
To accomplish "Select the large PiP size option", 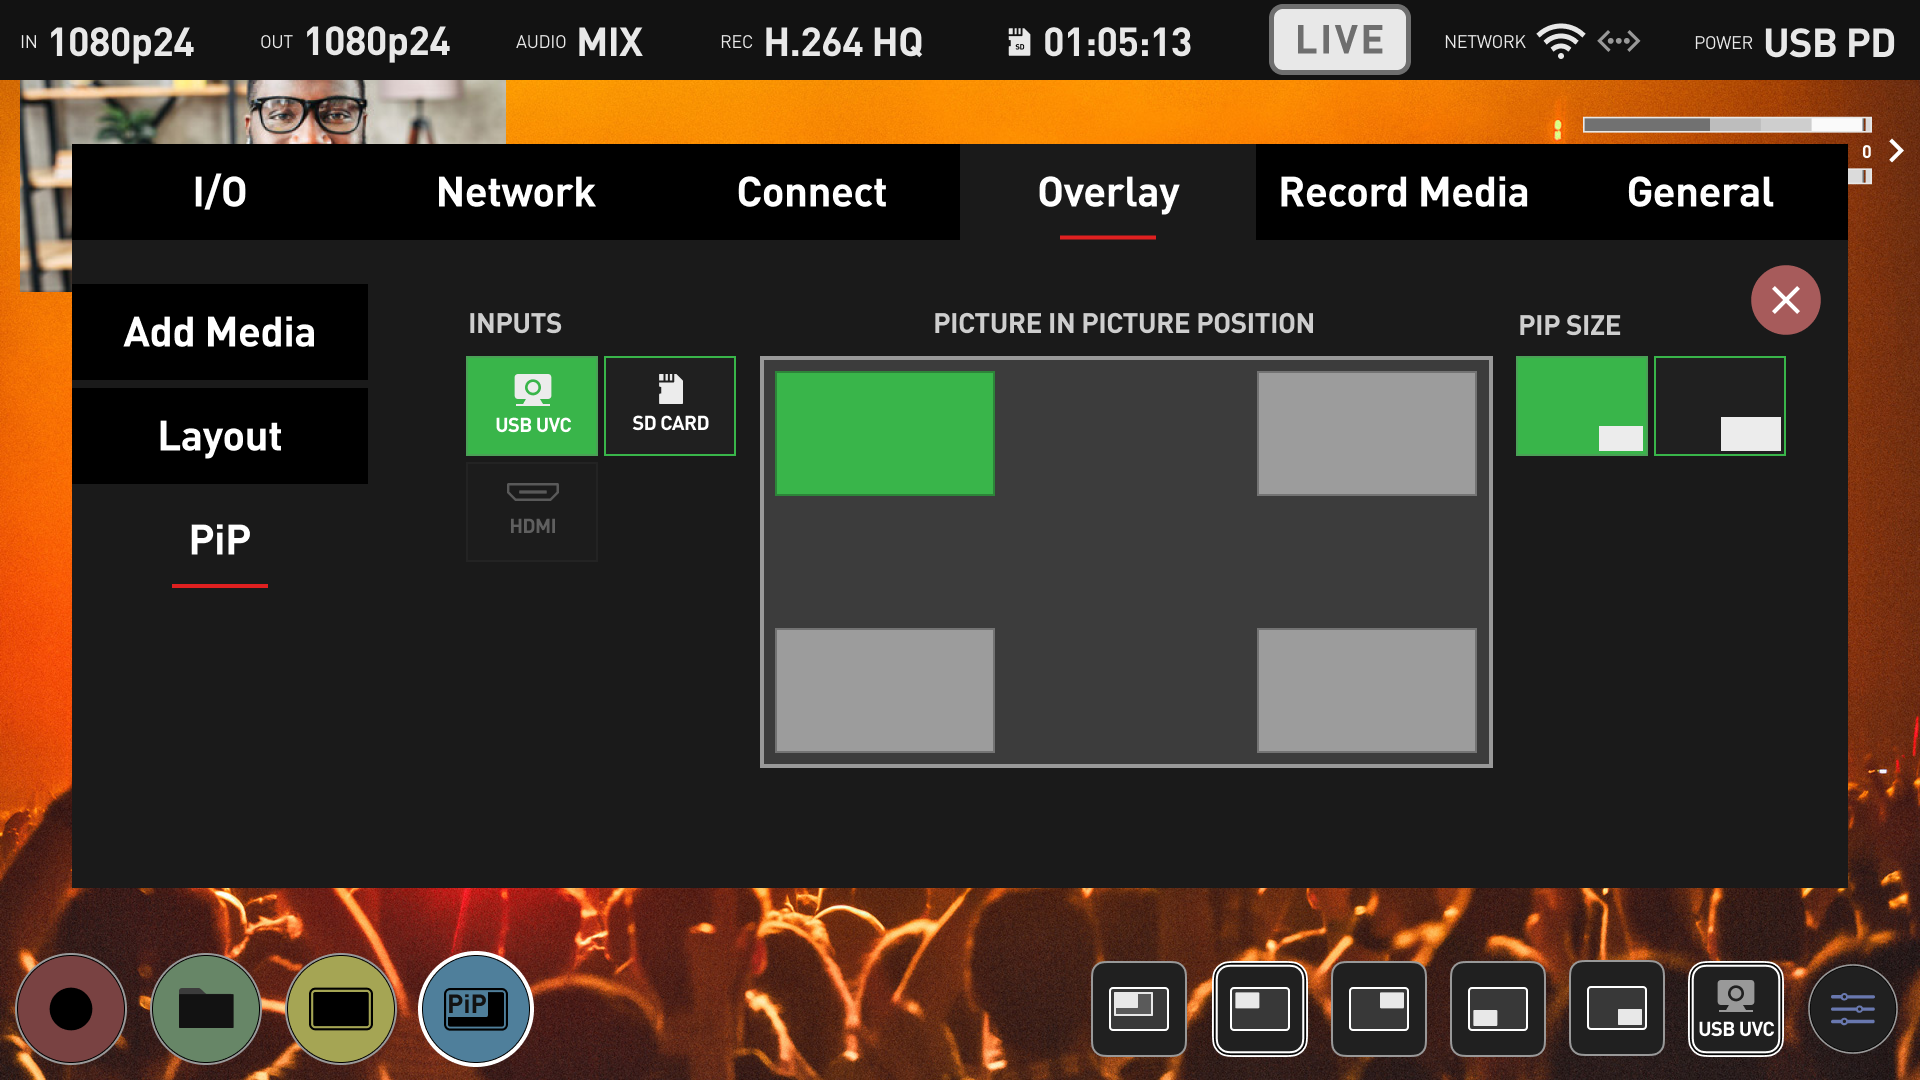I will click(x=1719, y=406).
